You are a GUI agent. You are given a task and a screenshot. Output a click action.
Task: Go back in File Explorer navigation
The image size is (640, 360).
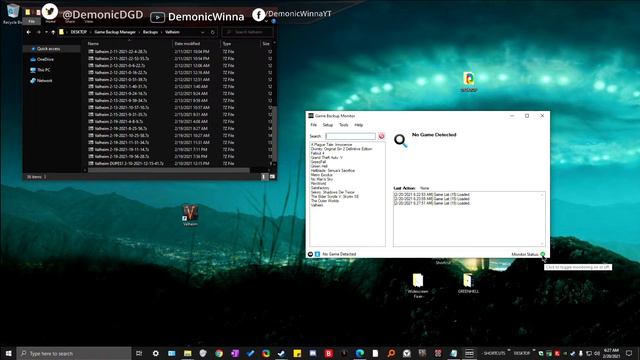pyautogui.click(x=29, y=32)
